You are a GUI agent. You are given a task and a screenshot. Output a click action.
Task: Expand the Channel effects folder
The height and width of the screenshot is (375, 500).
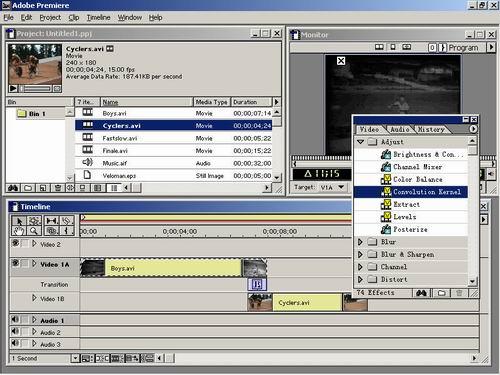[360, 267]
